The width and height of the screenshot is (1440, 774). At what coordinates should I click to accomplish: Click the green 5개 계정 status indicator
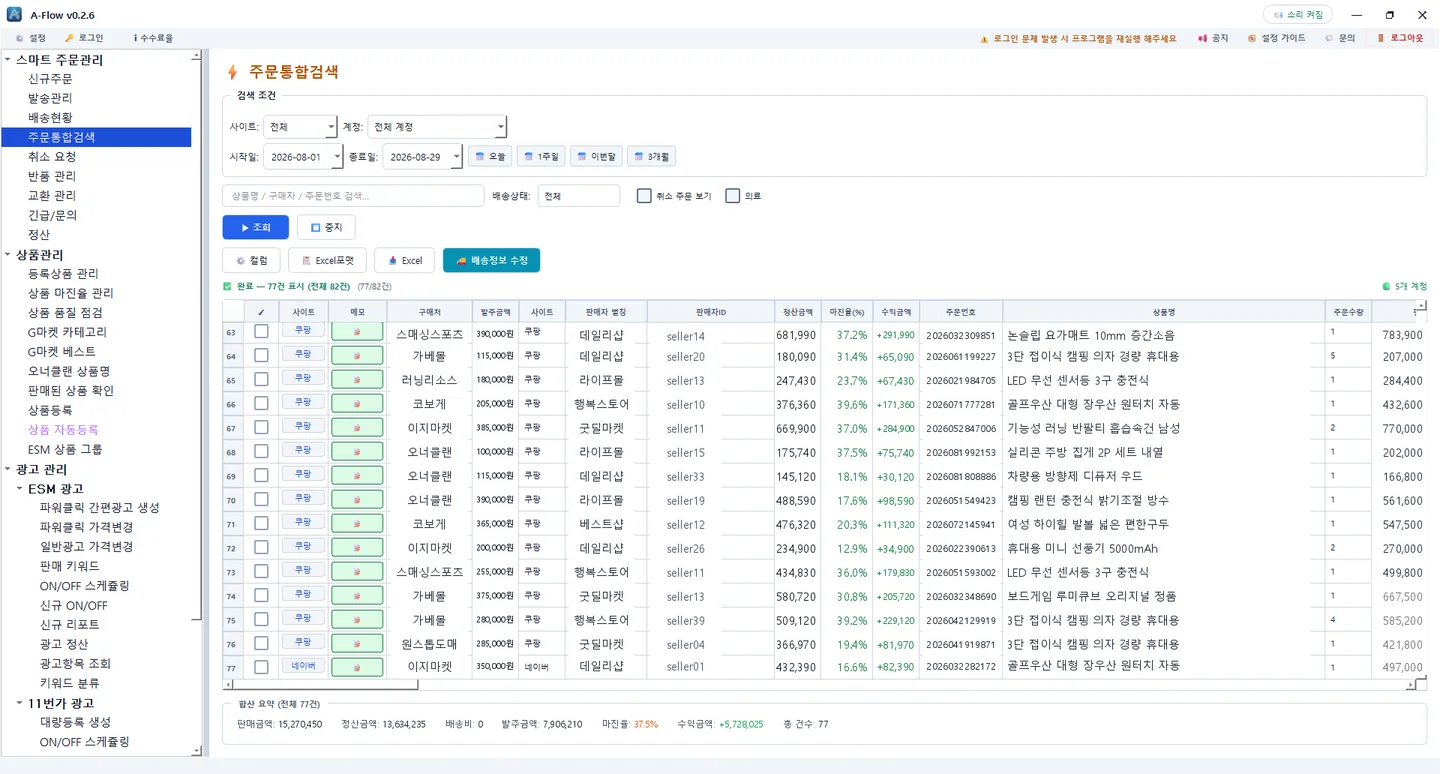pyautogui.click(x=1404, y=286)
